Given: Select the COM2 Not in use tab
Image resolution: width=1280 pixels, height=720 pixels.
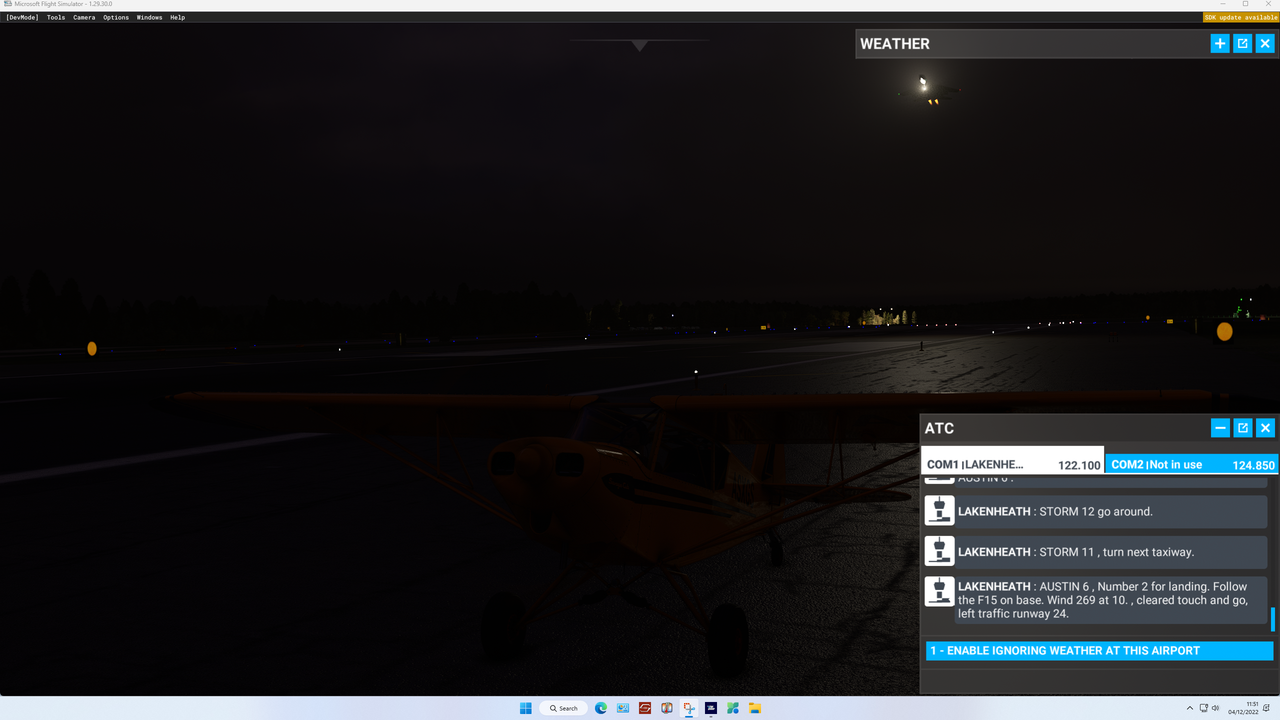Looking at the screenshot, I should (x=1192, y=464).
